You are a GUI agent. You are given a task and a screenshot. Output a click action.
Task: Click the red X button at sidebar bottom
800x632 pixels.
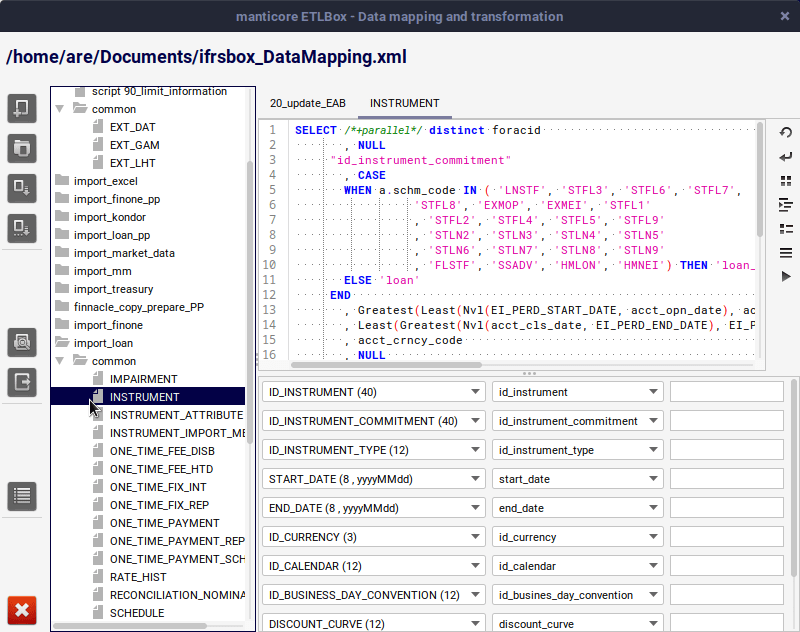point(22,610)
